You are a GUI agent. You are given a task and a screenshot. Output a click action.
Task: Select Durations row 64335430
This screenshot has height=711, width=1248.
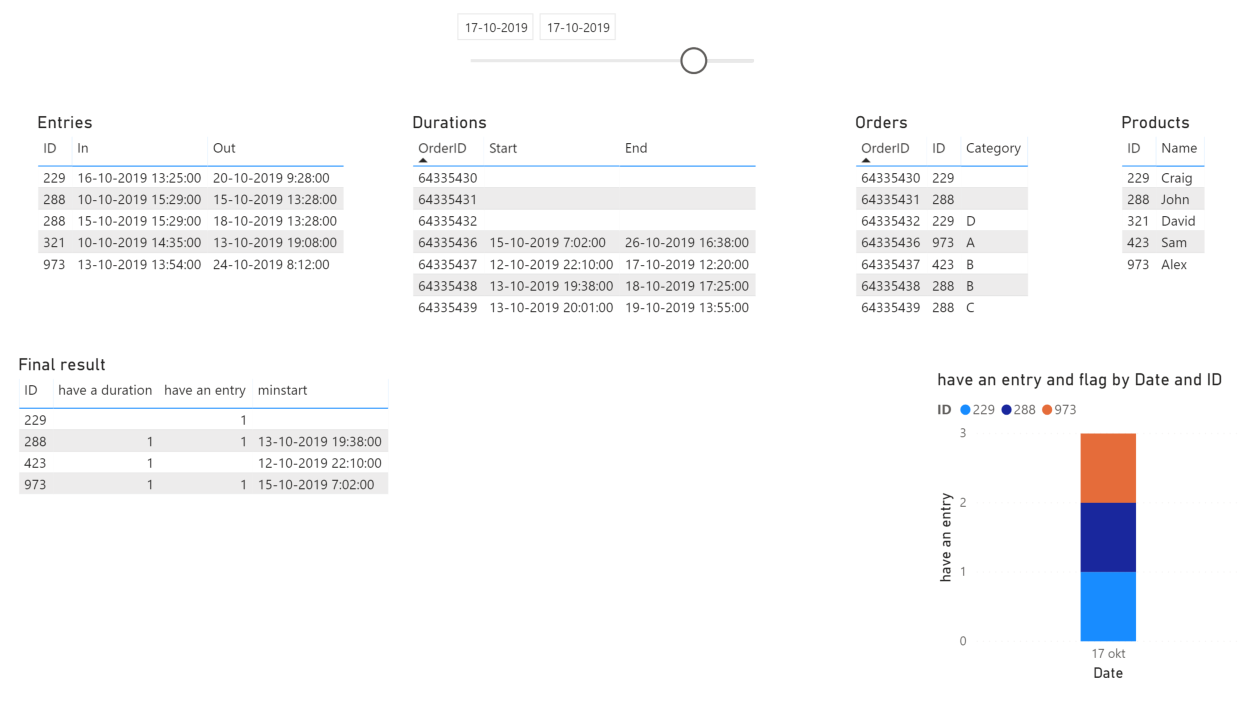(x=584, y=178)
